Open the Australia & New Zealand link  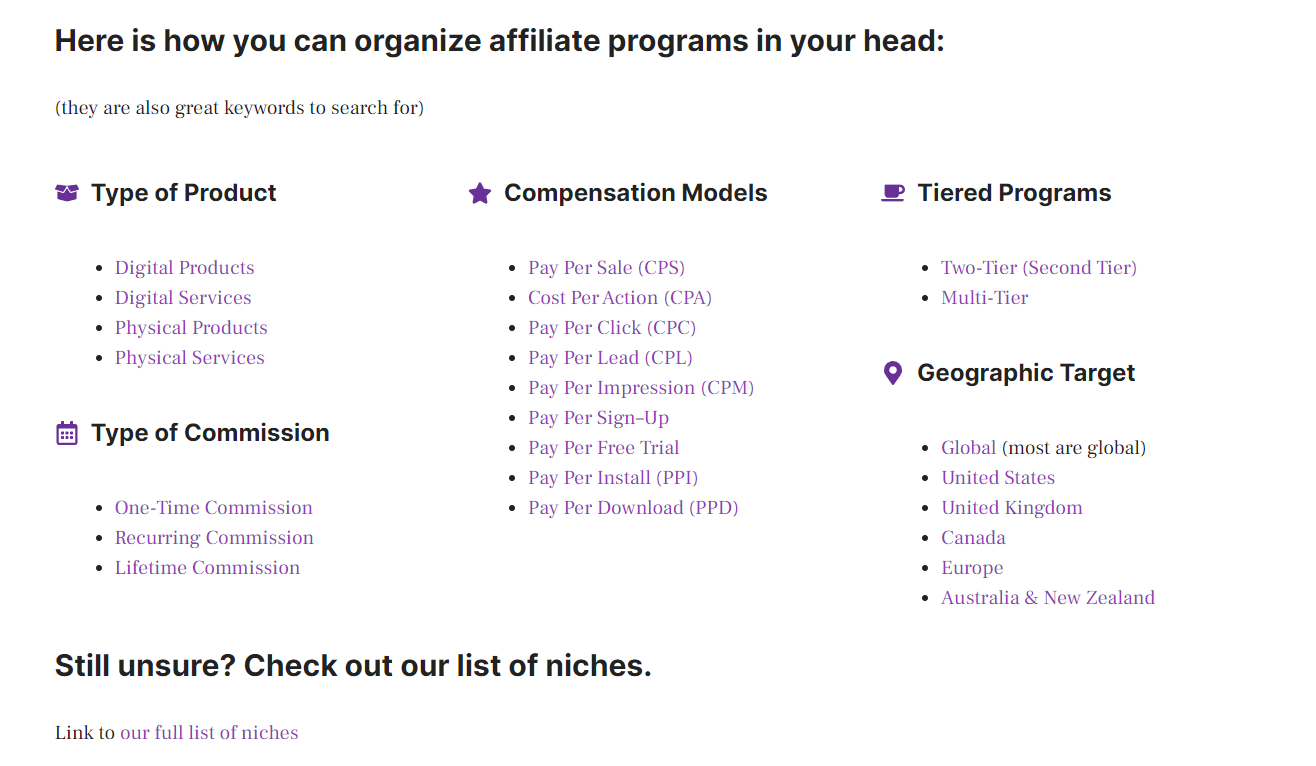1048,598
